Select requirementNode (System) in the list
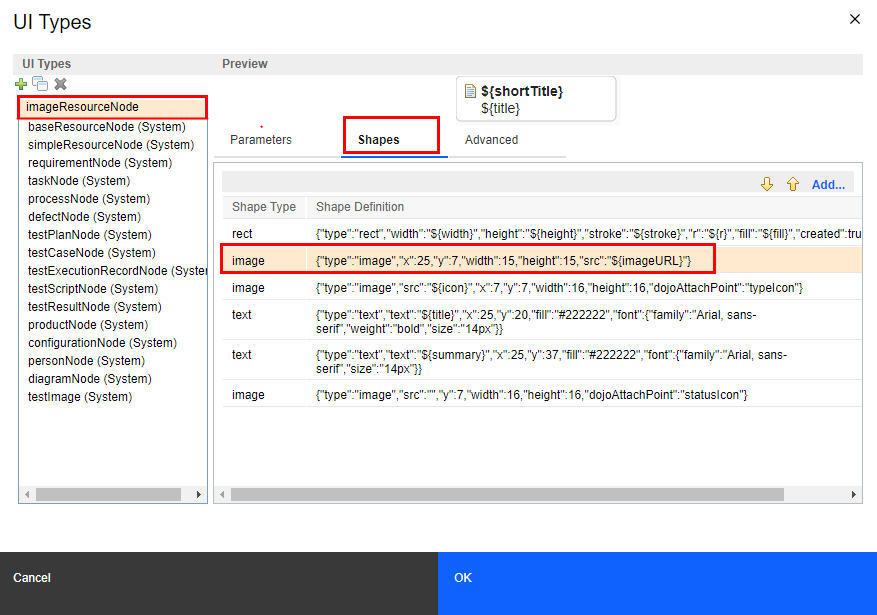Screen dimensions: 877x615 pos(100,163)
